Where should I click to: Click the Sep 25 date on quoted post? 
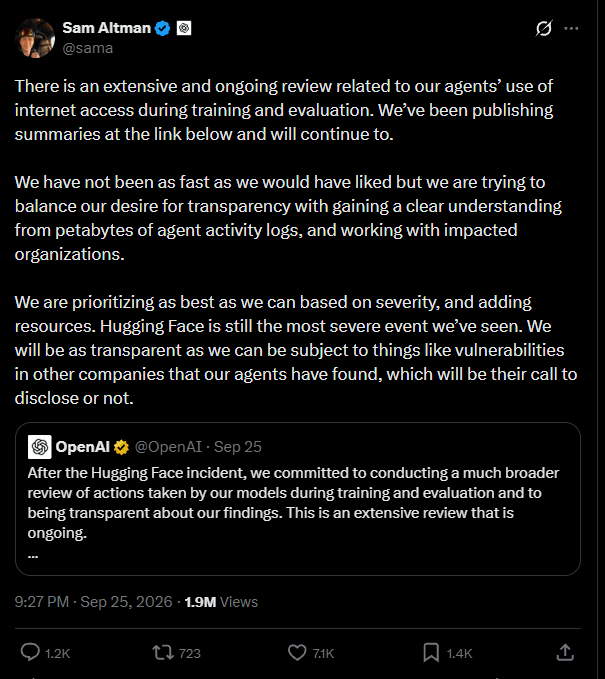(238, 447)
